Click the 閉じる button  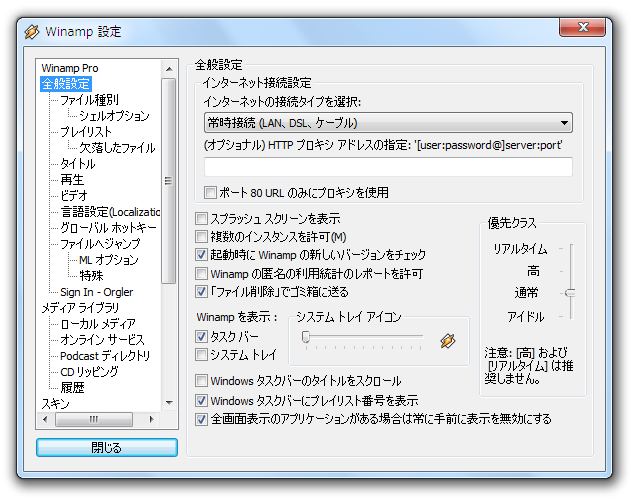coord(107,448)
